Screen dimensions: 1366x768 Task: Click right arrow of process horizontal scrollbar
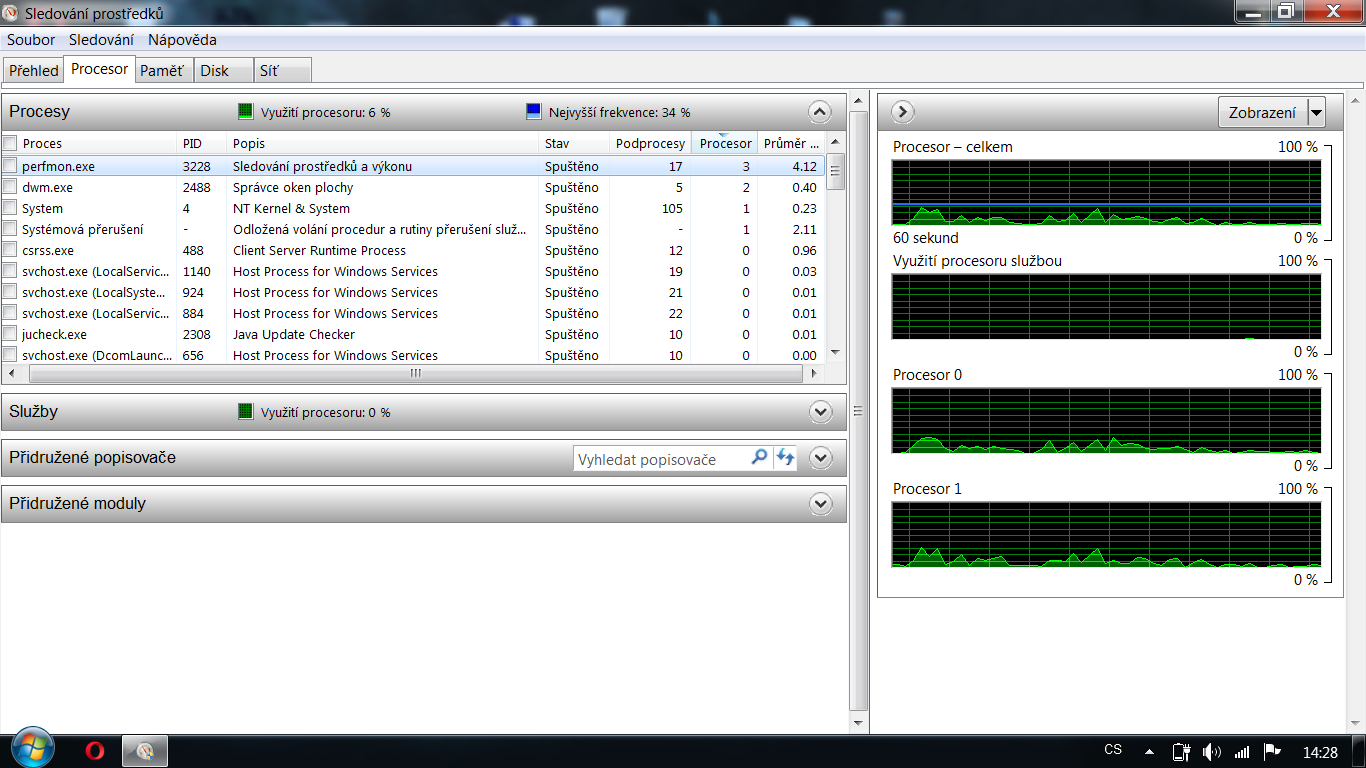click(x=814, y=373)
